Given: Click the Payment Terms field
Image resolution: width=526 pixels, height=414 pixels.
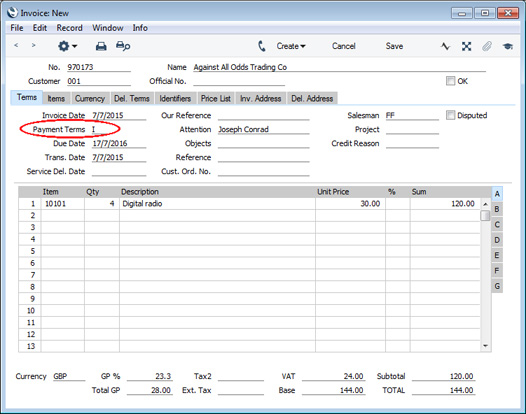Looking at the screenshot, I should pyautogui.click(x=119, y=130).
